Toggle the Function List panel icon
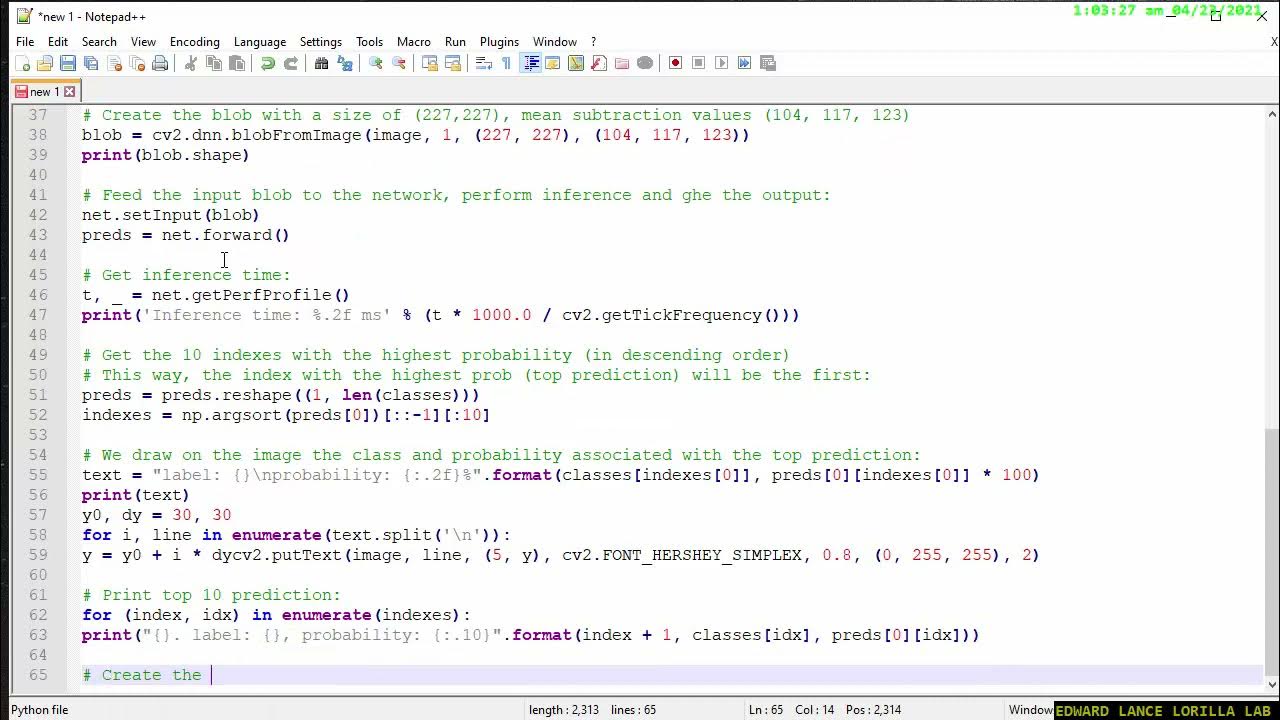This screenshot has width=1280, height=720. click(x=599, y=63)
